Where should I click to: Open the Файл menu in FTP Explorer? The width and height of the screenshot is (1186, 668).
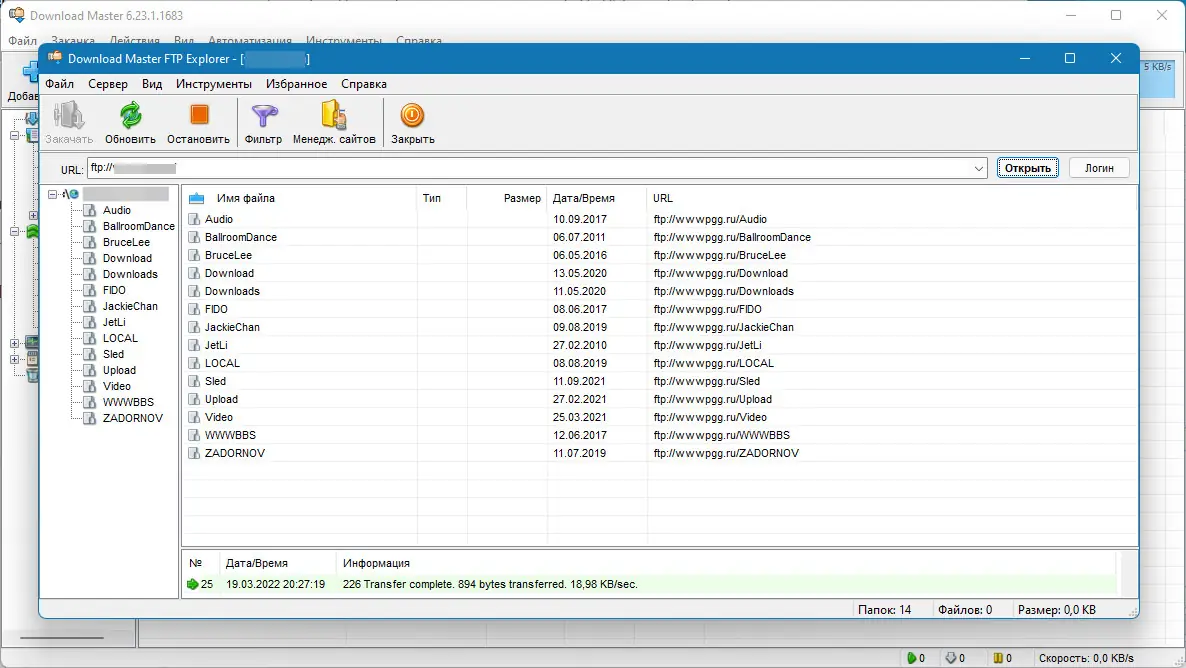[x=60, y=84]
